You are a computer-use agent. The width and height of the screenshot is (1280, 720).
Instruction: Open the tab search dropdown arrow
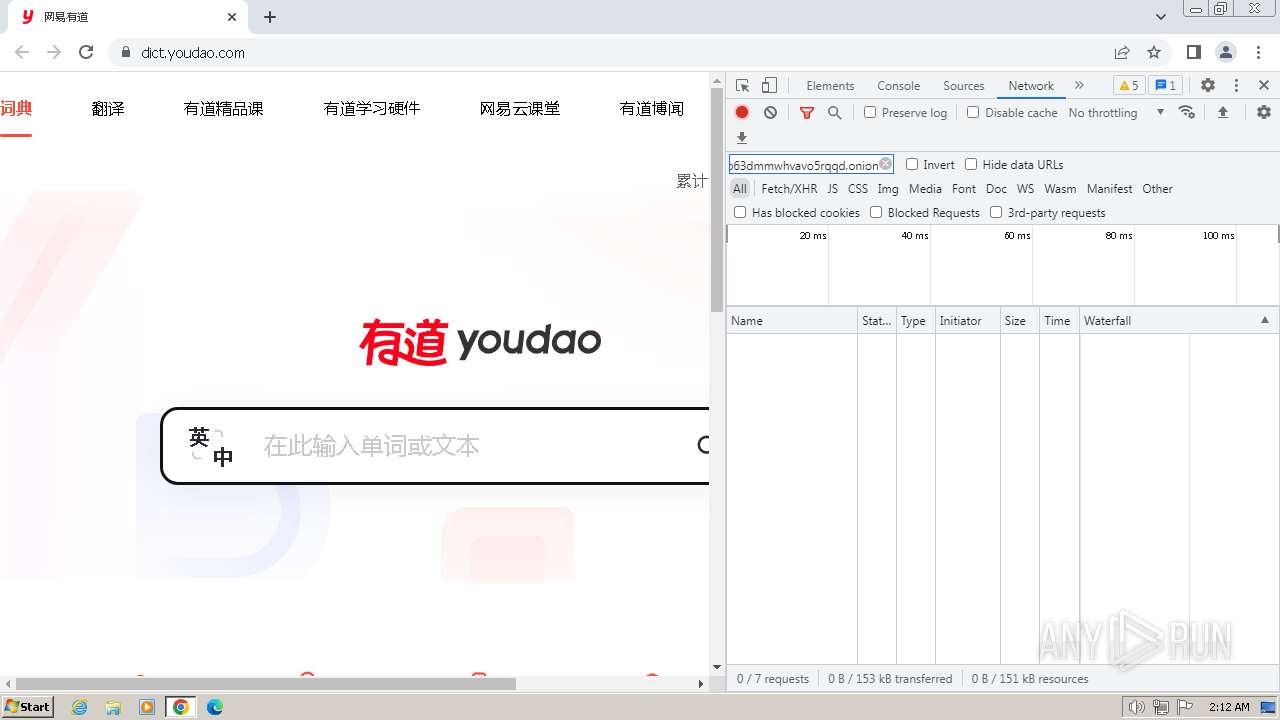coord(1161,17)
